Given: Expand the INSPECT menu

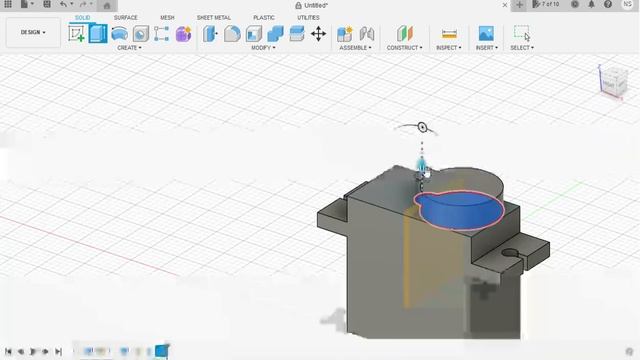Looking at the screenshot, I should 449,48.
